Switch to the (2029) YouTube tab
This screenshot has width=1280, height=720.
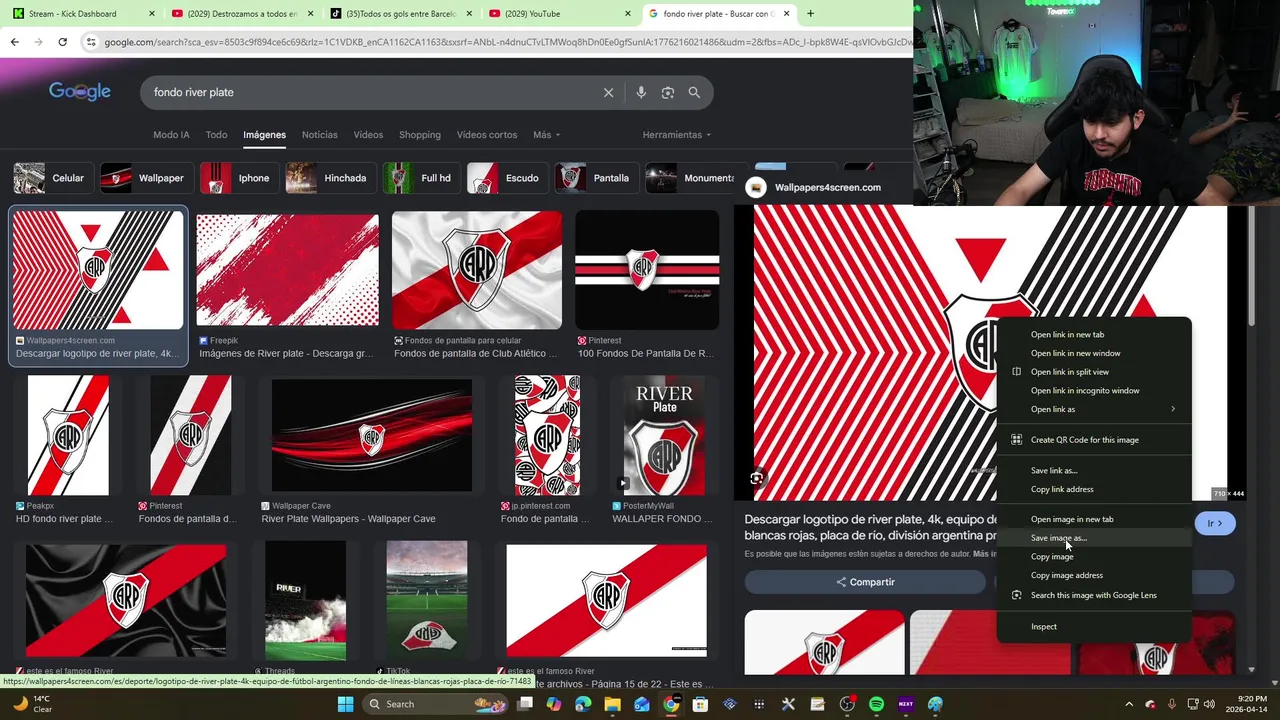point(558,14)
